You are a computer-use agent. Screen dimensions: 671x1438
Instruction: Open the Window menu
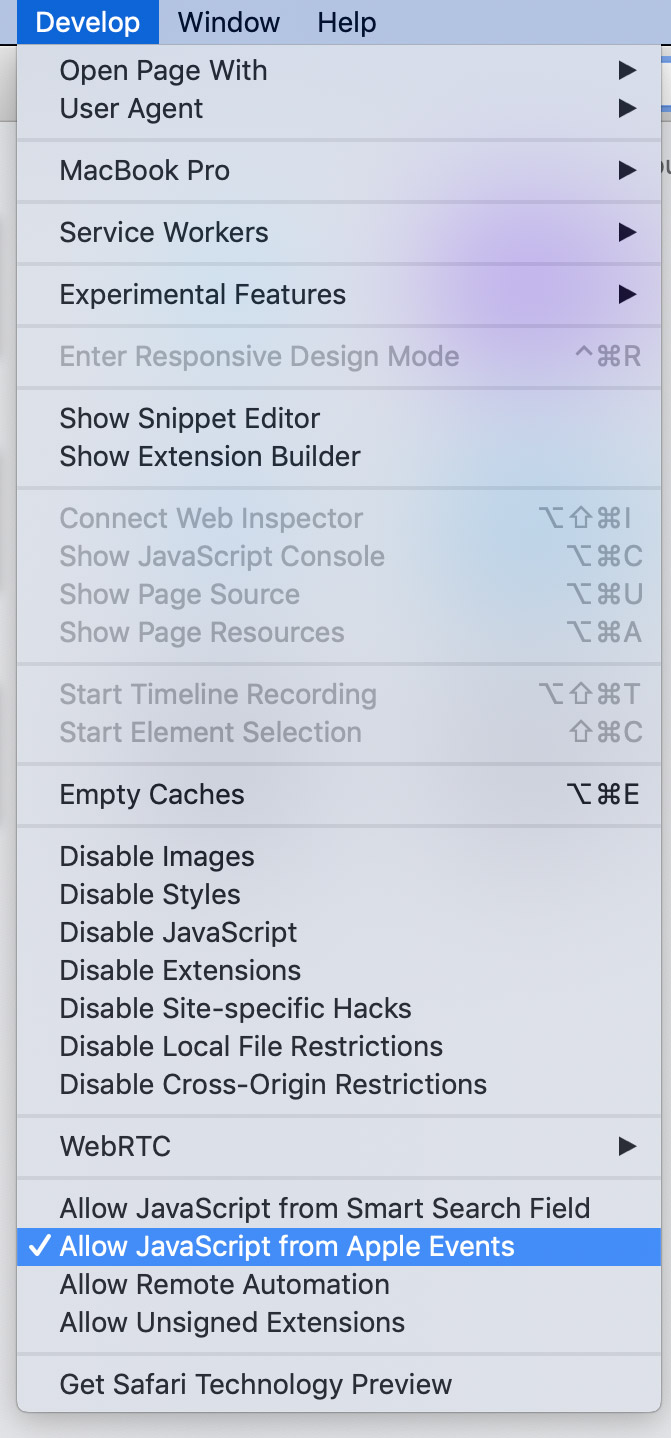pos(229,21)
